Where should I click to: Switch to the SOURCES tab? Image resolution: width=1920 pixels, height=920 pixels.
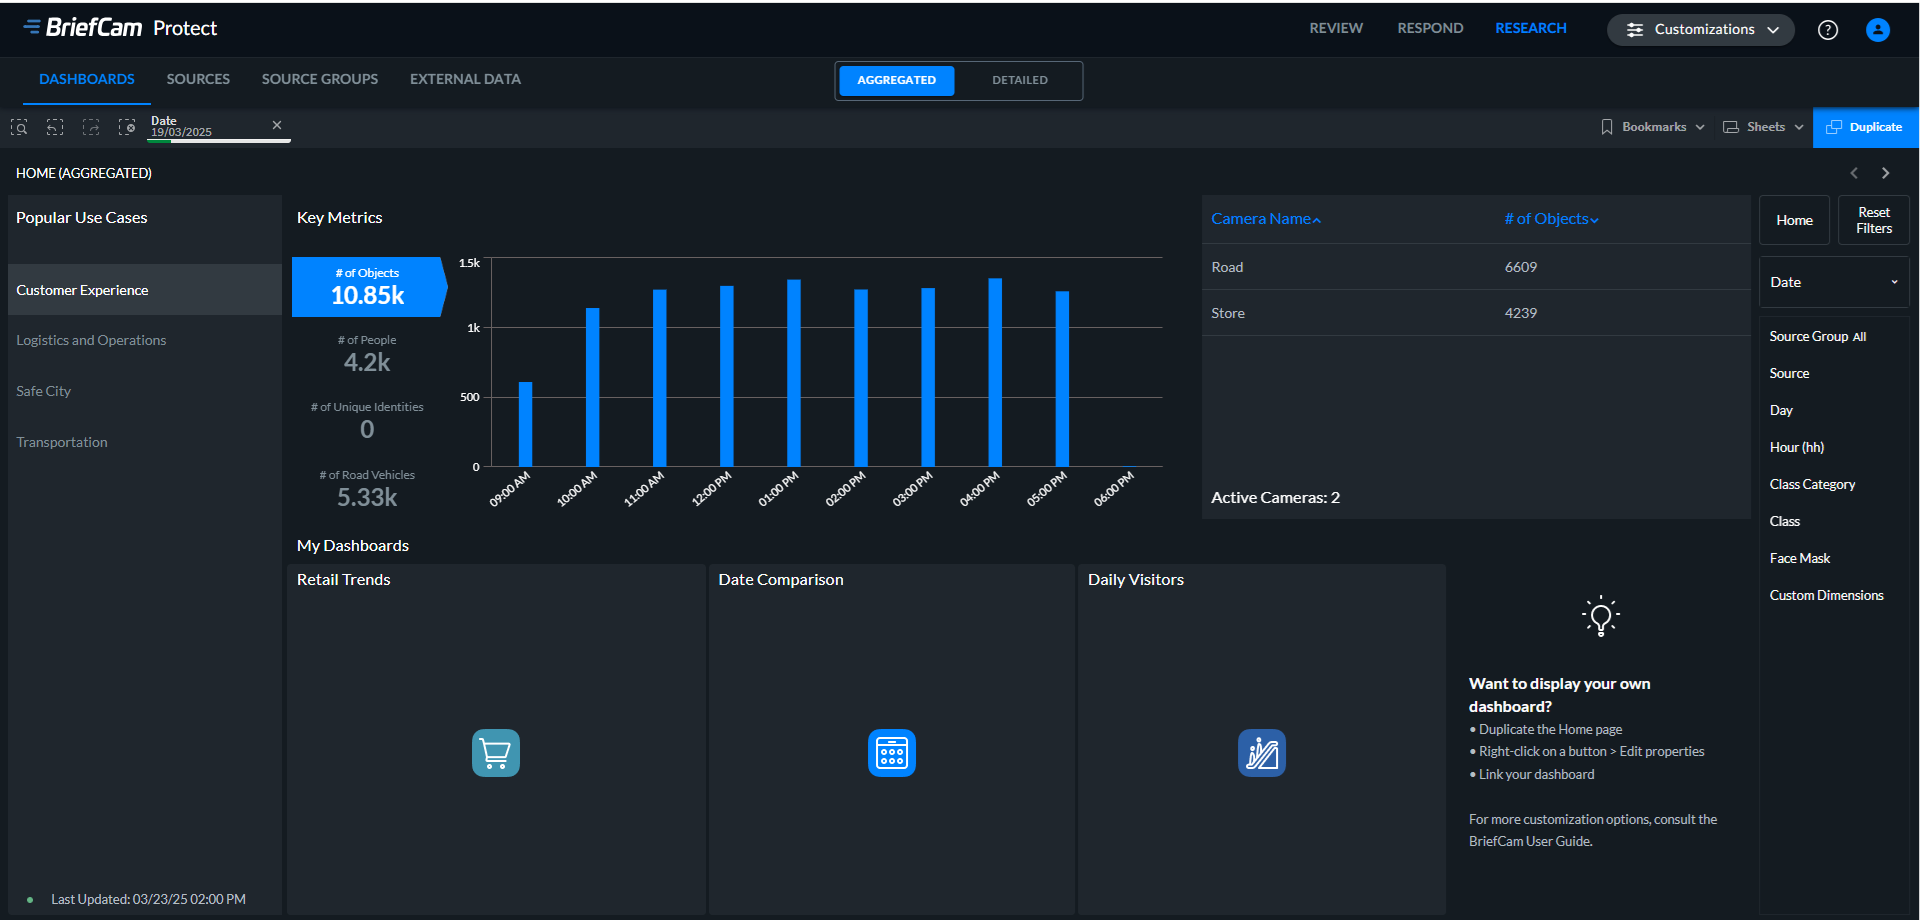point(198,79)
